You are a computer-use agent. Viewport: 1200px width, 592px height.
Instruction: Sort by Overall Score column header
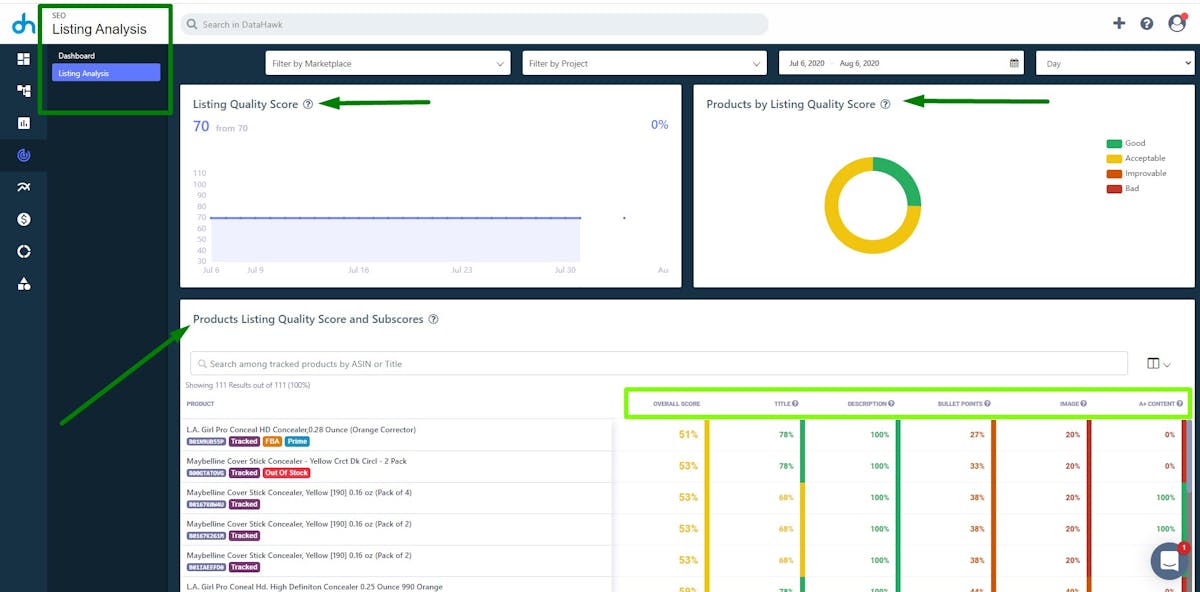(x=676, y=404)
